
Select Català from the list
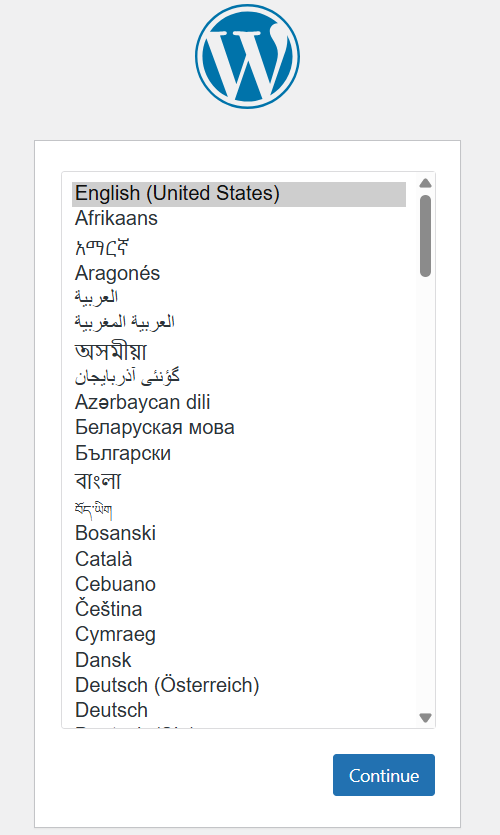pos(239,559)
